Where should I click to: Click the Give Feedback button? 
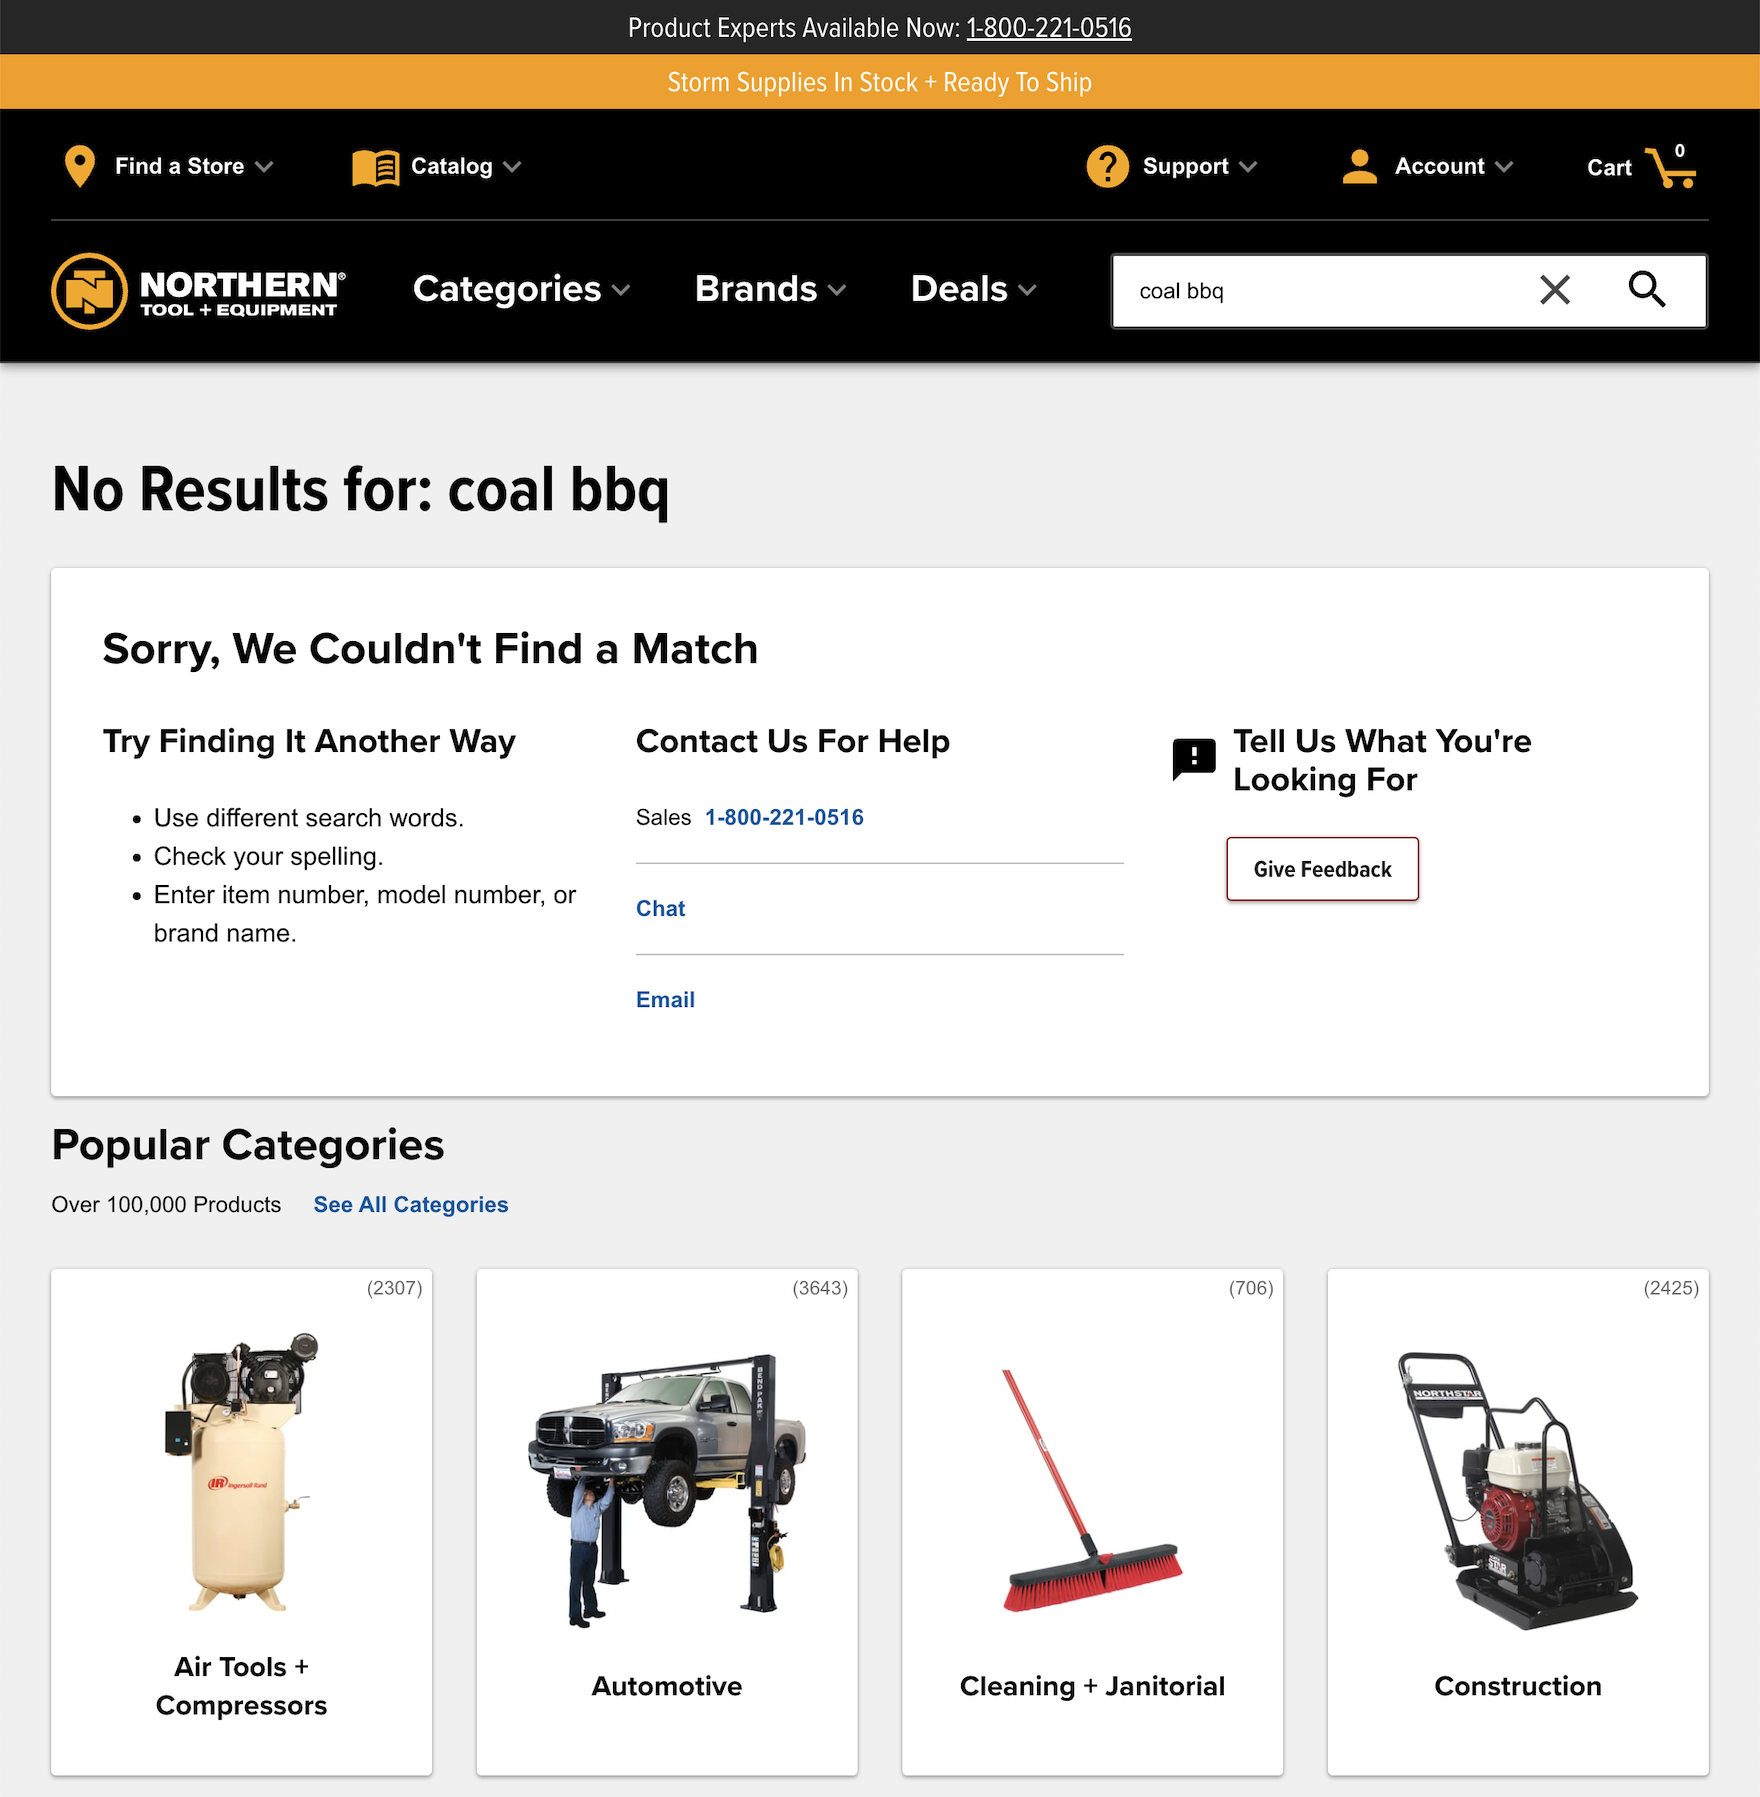(x=1322, y=869)
